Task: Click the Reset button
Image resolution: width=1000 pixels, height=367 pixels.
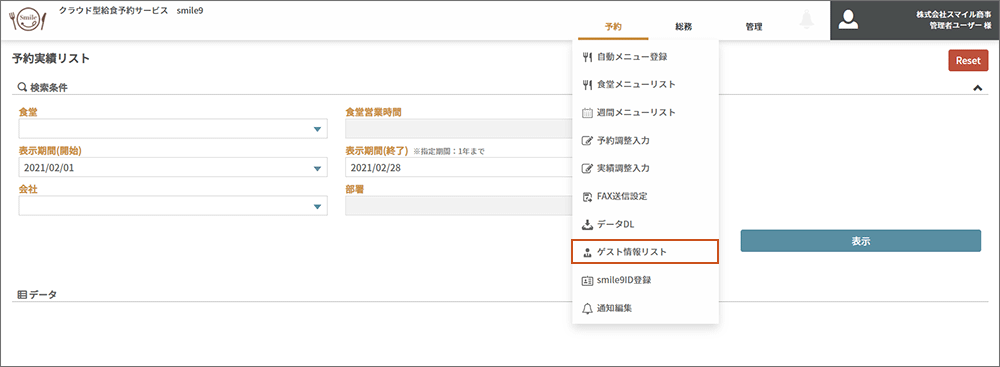Action: (968, 61)
